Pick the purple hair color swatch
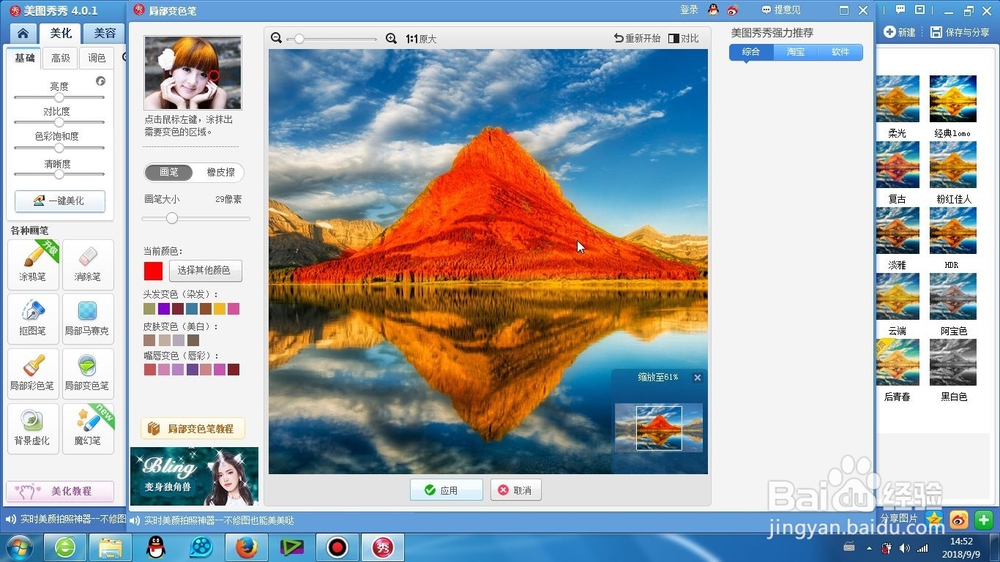The width and height of the screenshot is (1000, 562). (x=163, y=309)
